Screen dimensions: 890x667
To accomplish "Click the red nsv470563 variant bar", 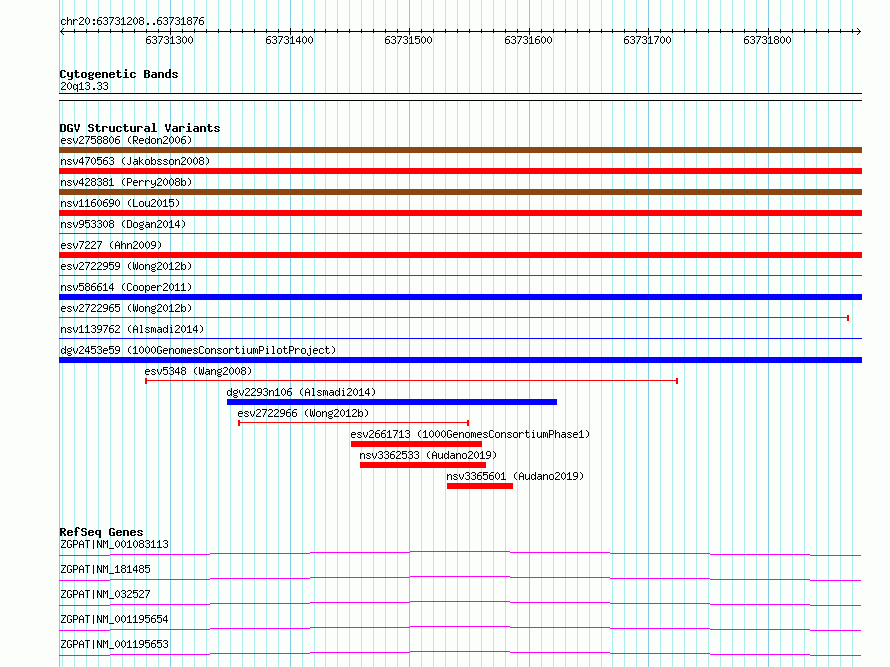I will point(460,171).
